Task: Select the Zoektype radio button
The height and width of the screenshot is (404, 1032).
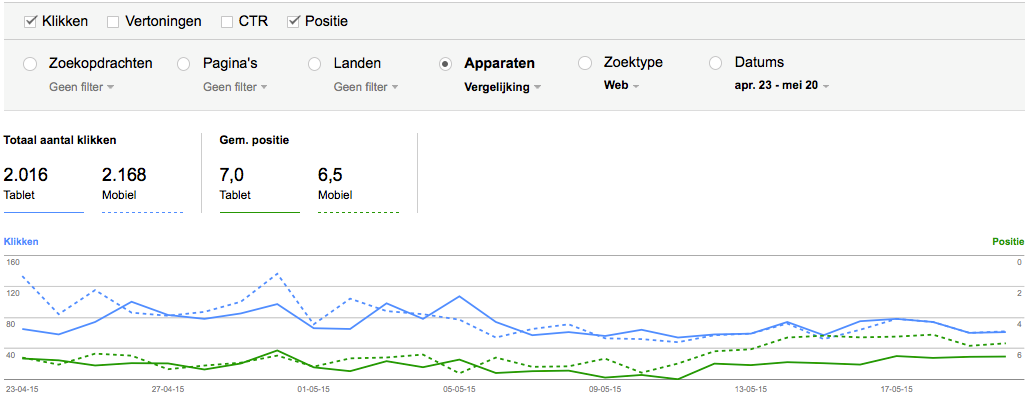Action: click(584, 63)
